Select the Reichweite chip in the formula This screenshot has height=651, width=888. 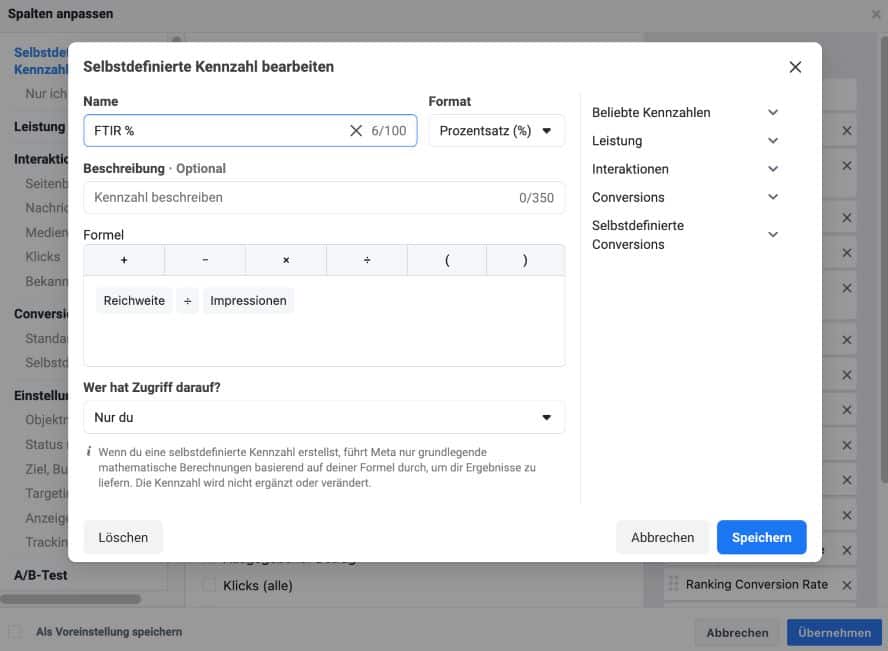134,301
